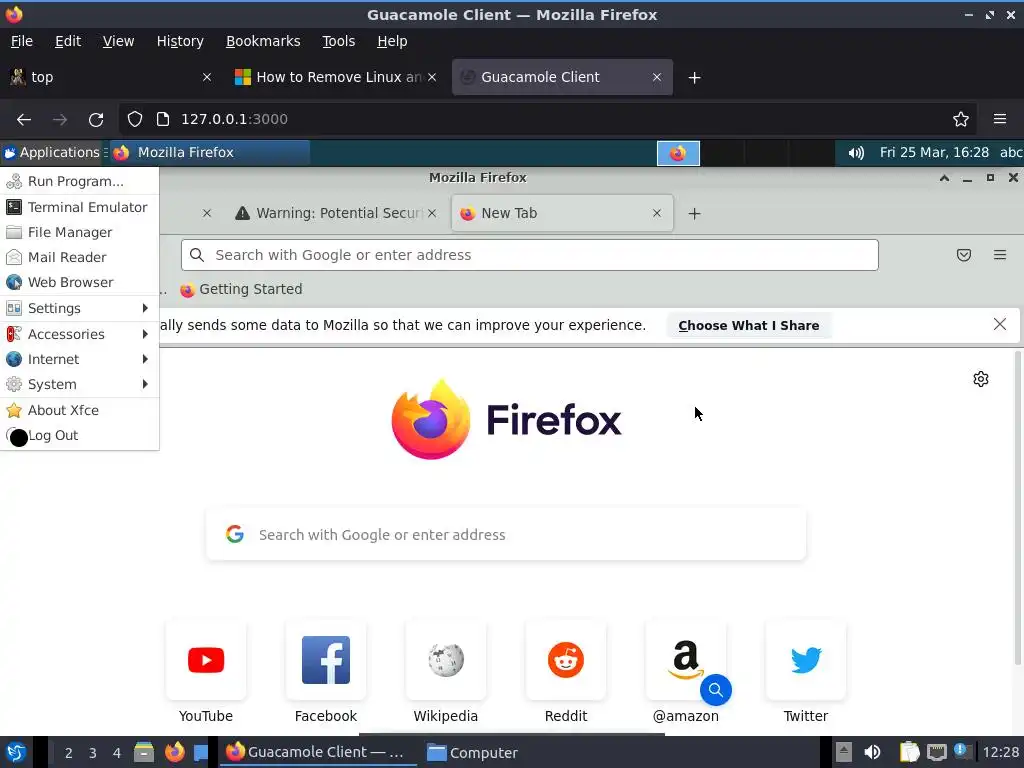1024x768 pixels.
Task: Open new tab personalize gear icon
Action: click(980, 379)
